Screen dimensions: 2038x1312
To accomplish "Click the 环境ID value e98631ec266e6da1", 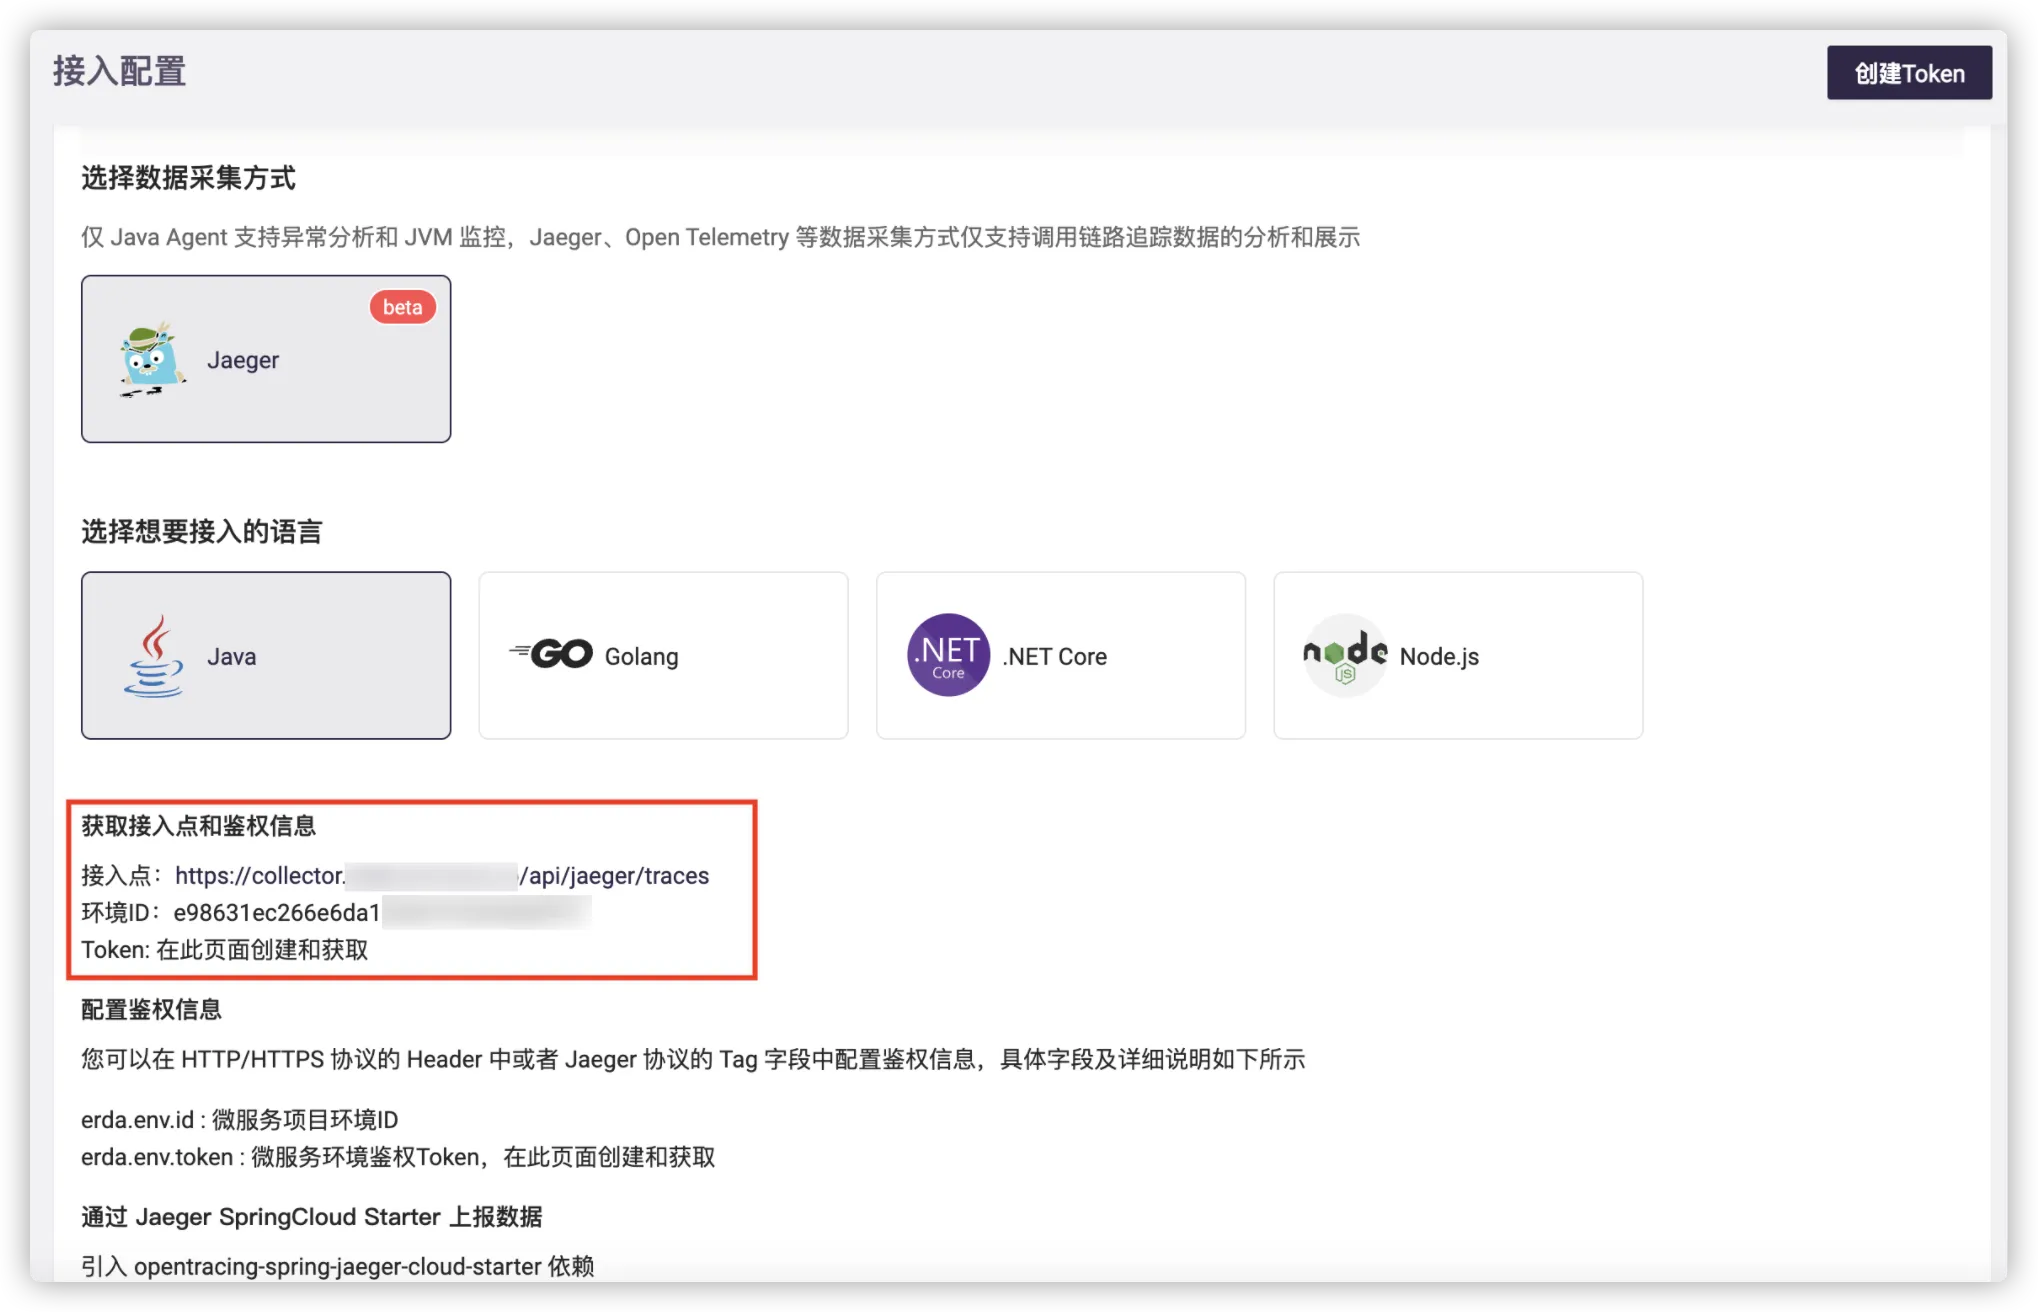I will point(277,913).
